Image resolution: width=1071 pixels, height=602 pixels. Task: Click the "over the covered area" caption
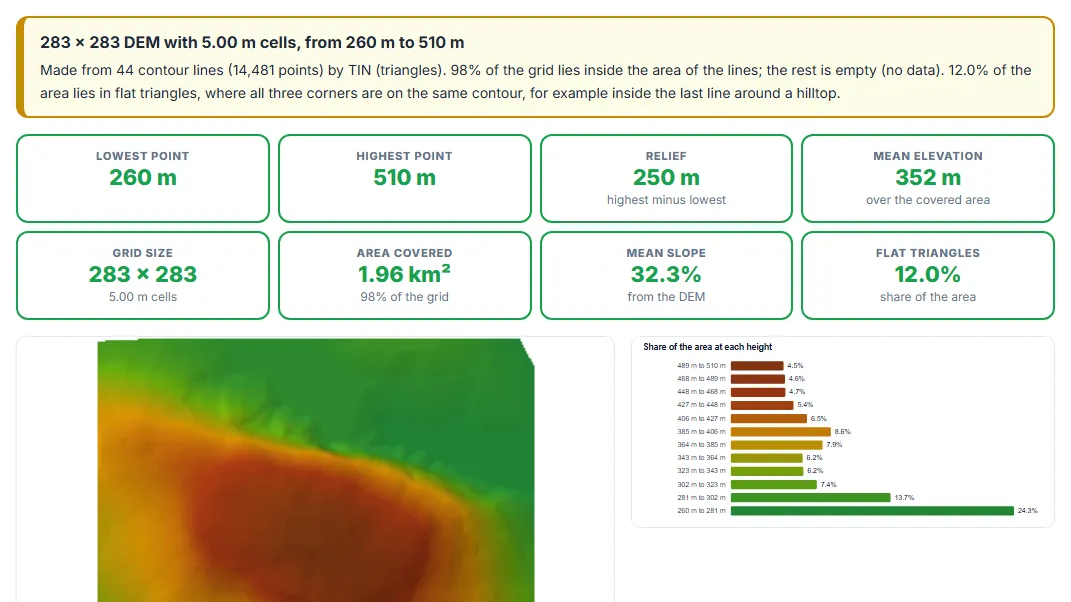pos(928,200)
